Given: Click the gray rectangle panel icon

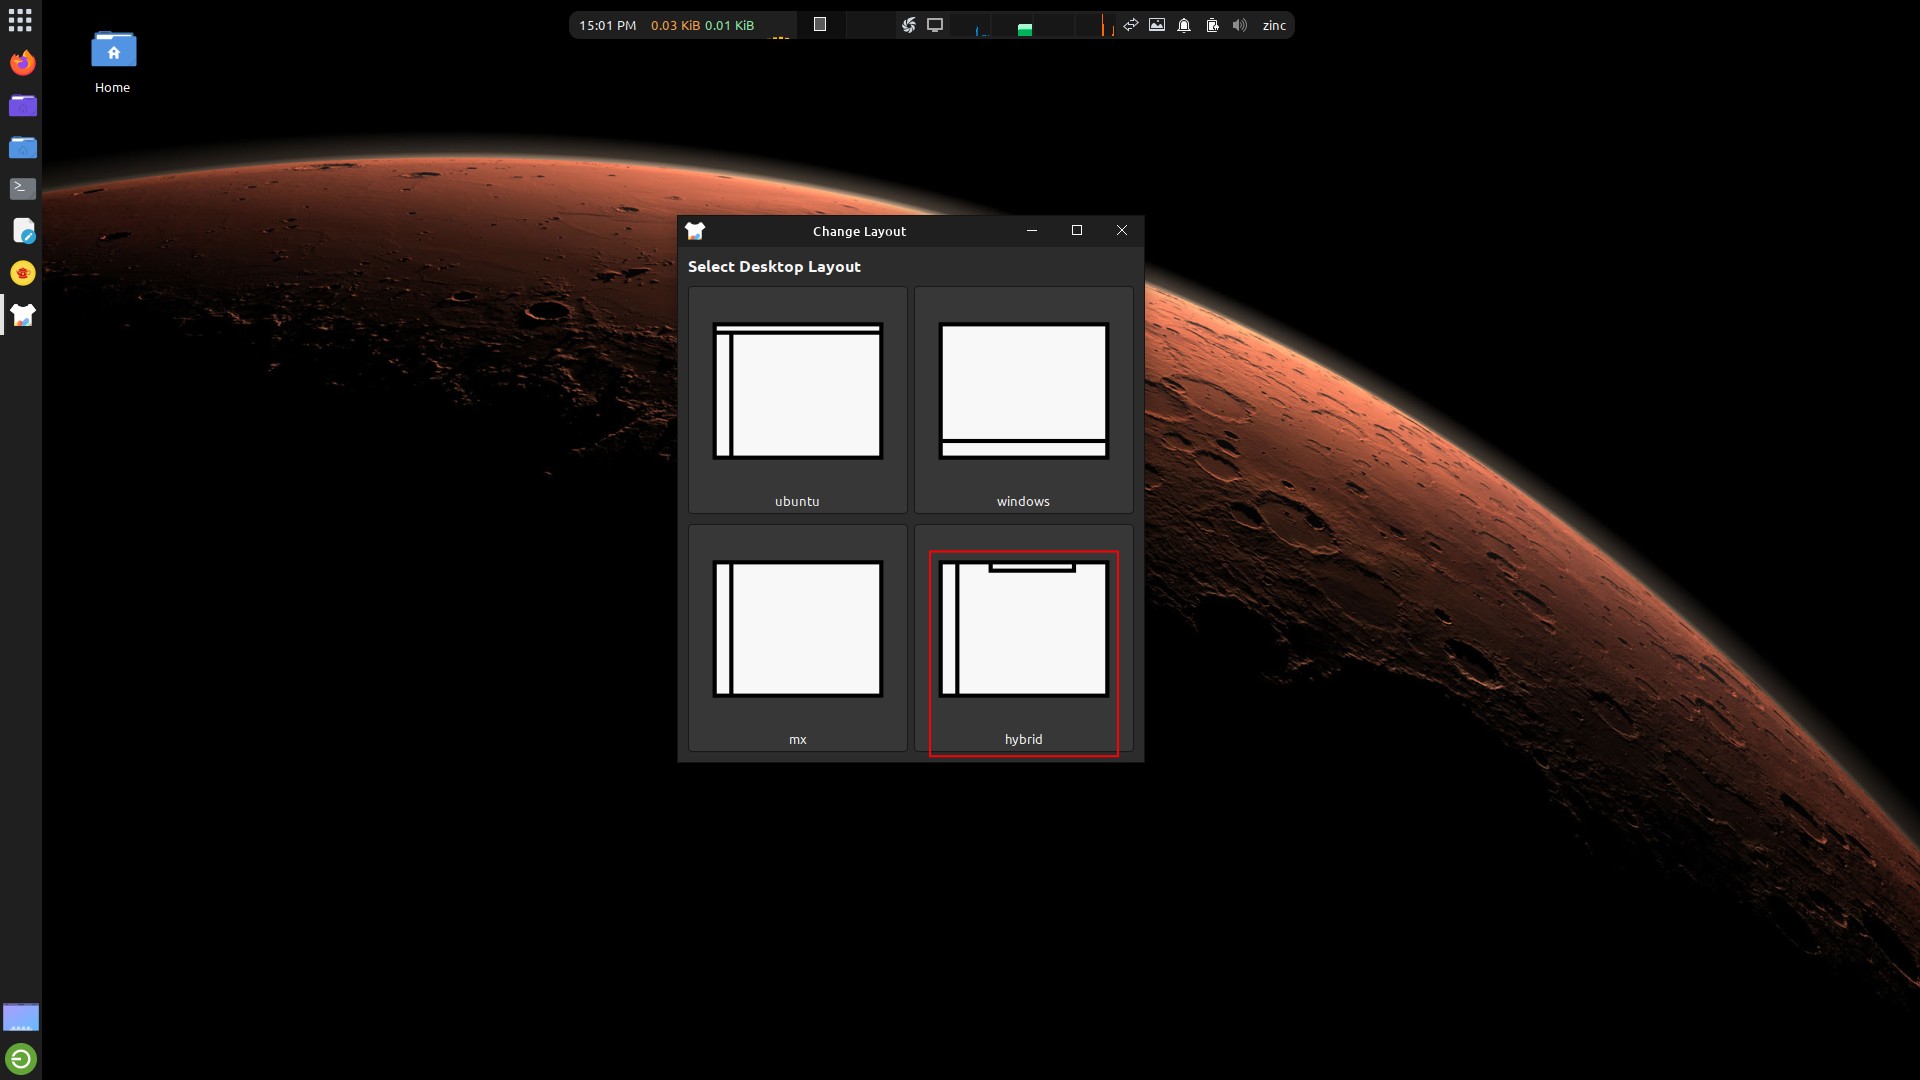Looking at the screenshot, I should (820, 25).
